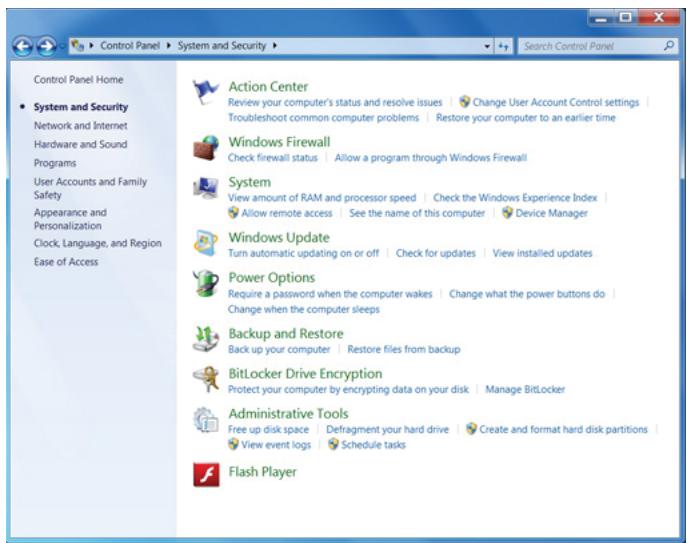Focus the Search Control Panel field
Viewport: 687px width, 543px height.
[598, 46]
